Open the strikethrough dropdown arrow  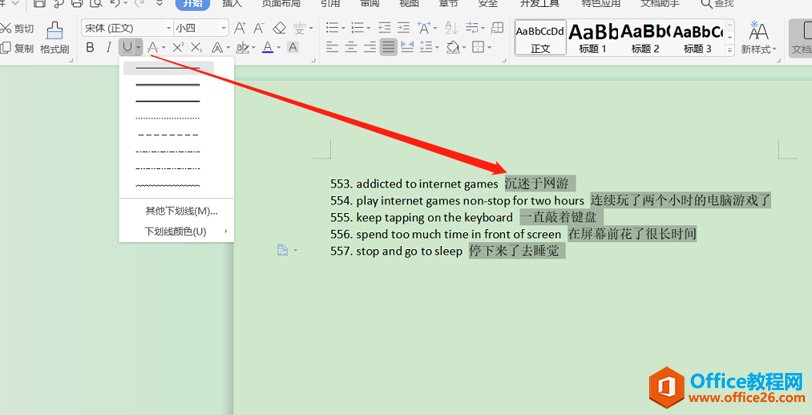[x=164, y=48]
